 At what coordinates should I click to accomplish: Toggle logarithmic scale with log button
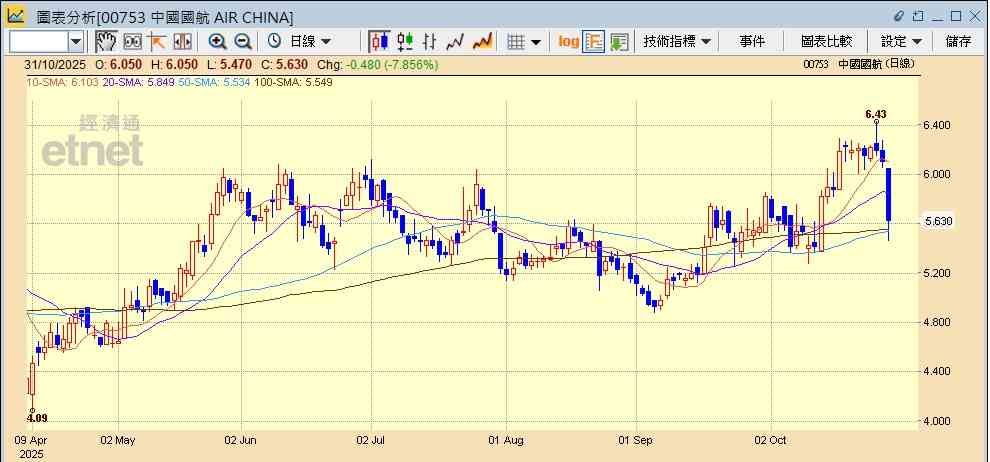[x=568, y=41]
